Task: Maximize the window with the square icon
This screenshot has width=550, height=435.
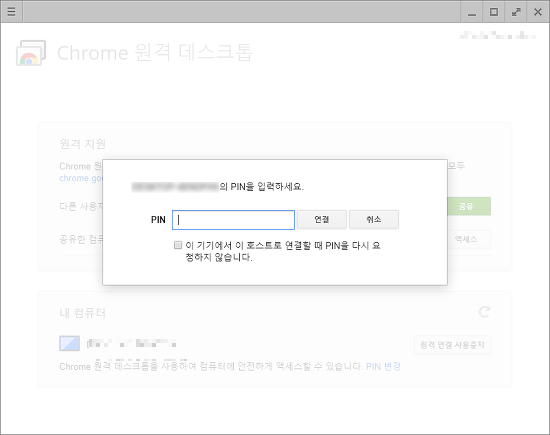Action: [x=494, y=12]
